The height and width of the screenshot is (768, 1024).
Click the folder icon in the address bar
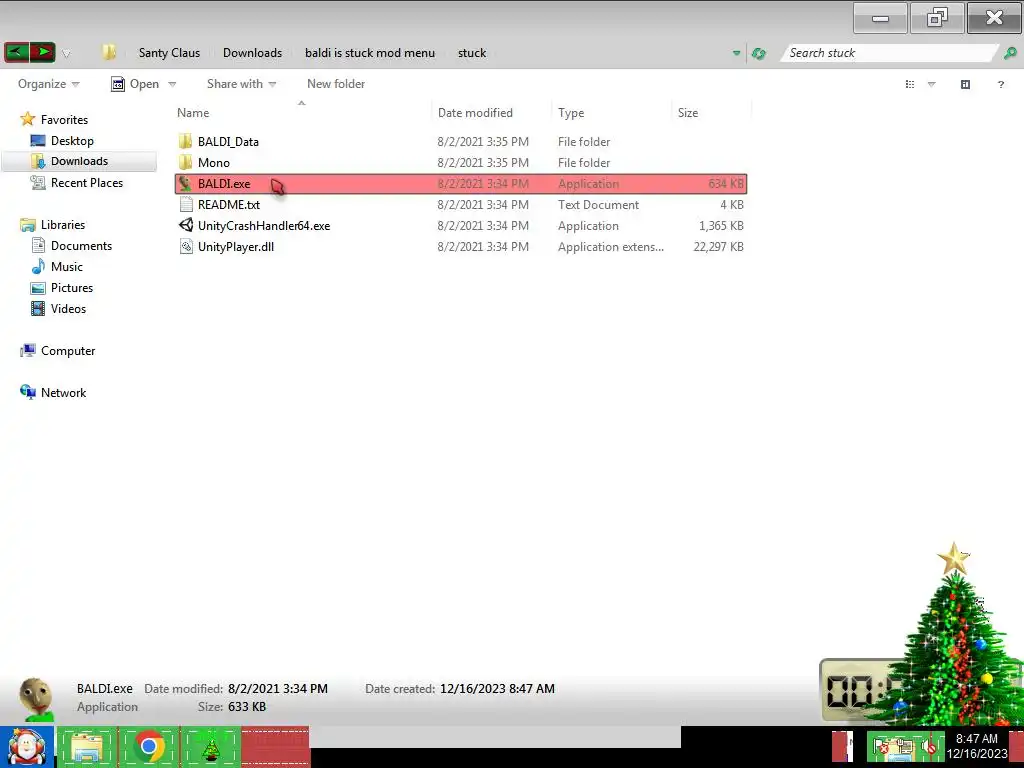(x=109, y=52)
